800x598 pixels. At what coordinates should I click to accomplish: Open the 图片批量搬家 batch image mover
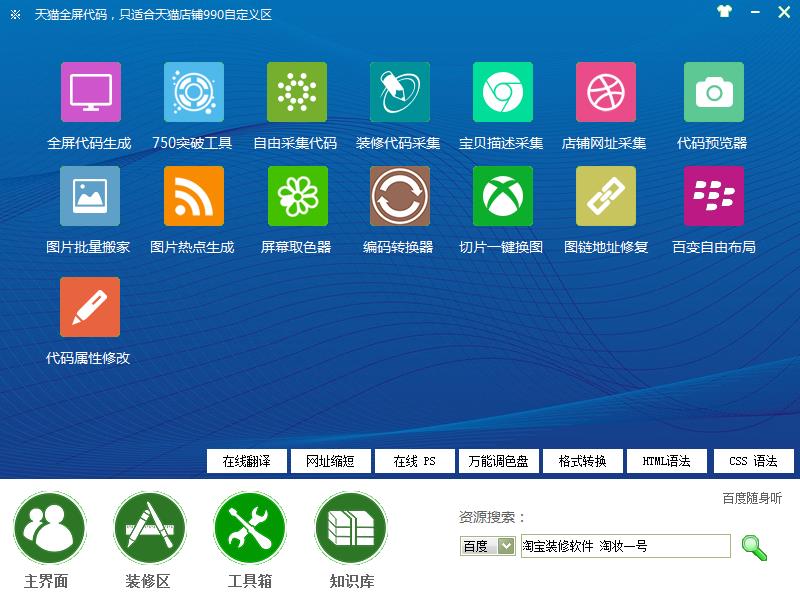click(x=90, y=198)
